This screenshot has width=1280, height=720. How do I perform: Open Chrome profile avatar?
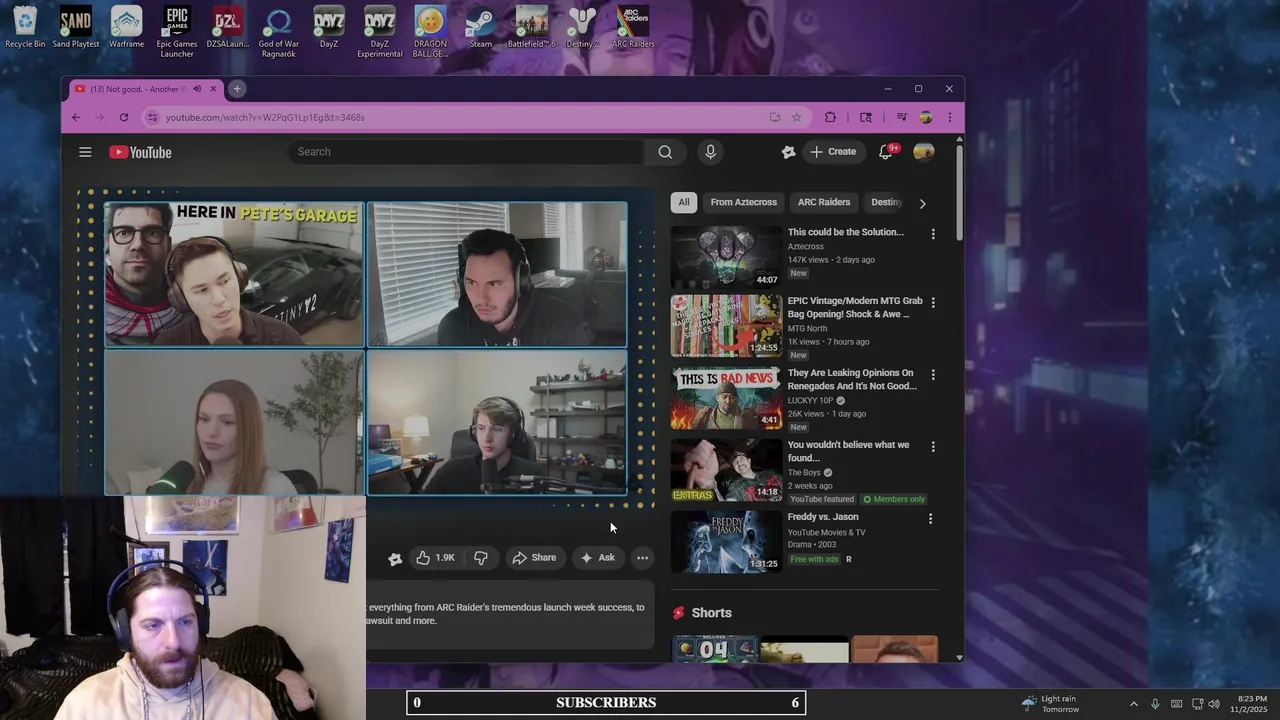click(926, 117)
